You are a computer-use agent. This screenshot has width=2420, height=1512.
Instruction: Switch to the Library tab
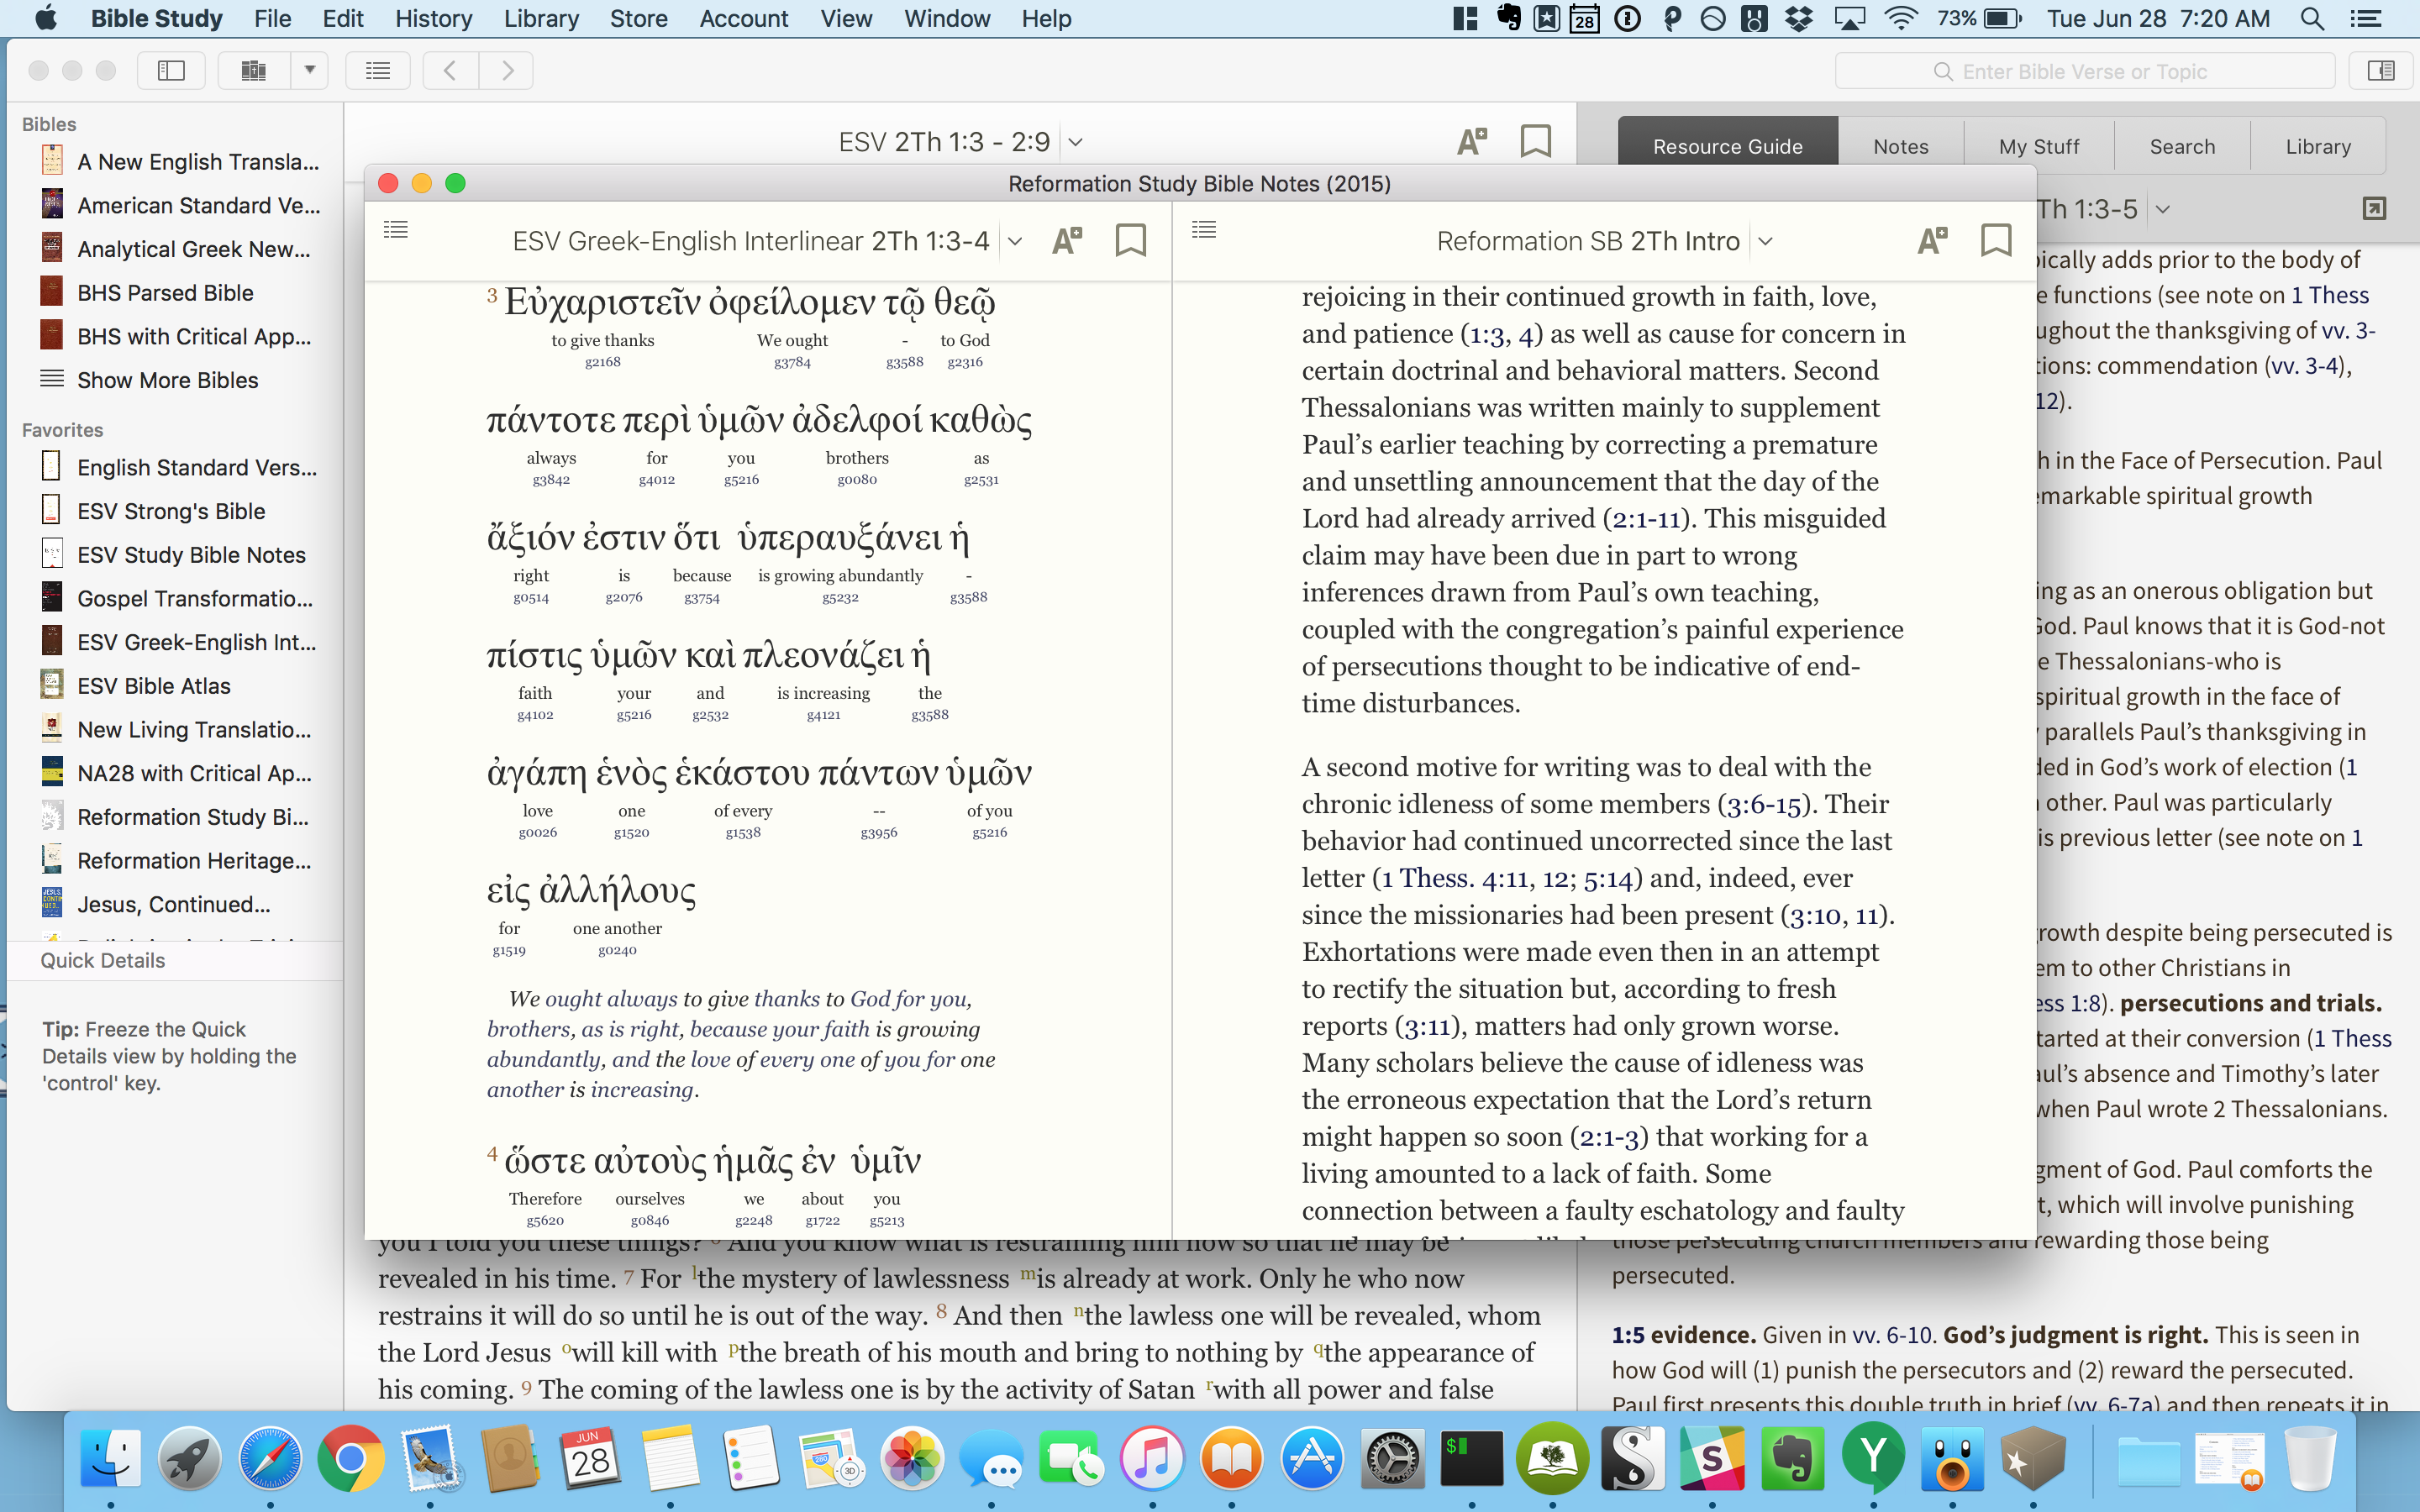[2318, 146]
